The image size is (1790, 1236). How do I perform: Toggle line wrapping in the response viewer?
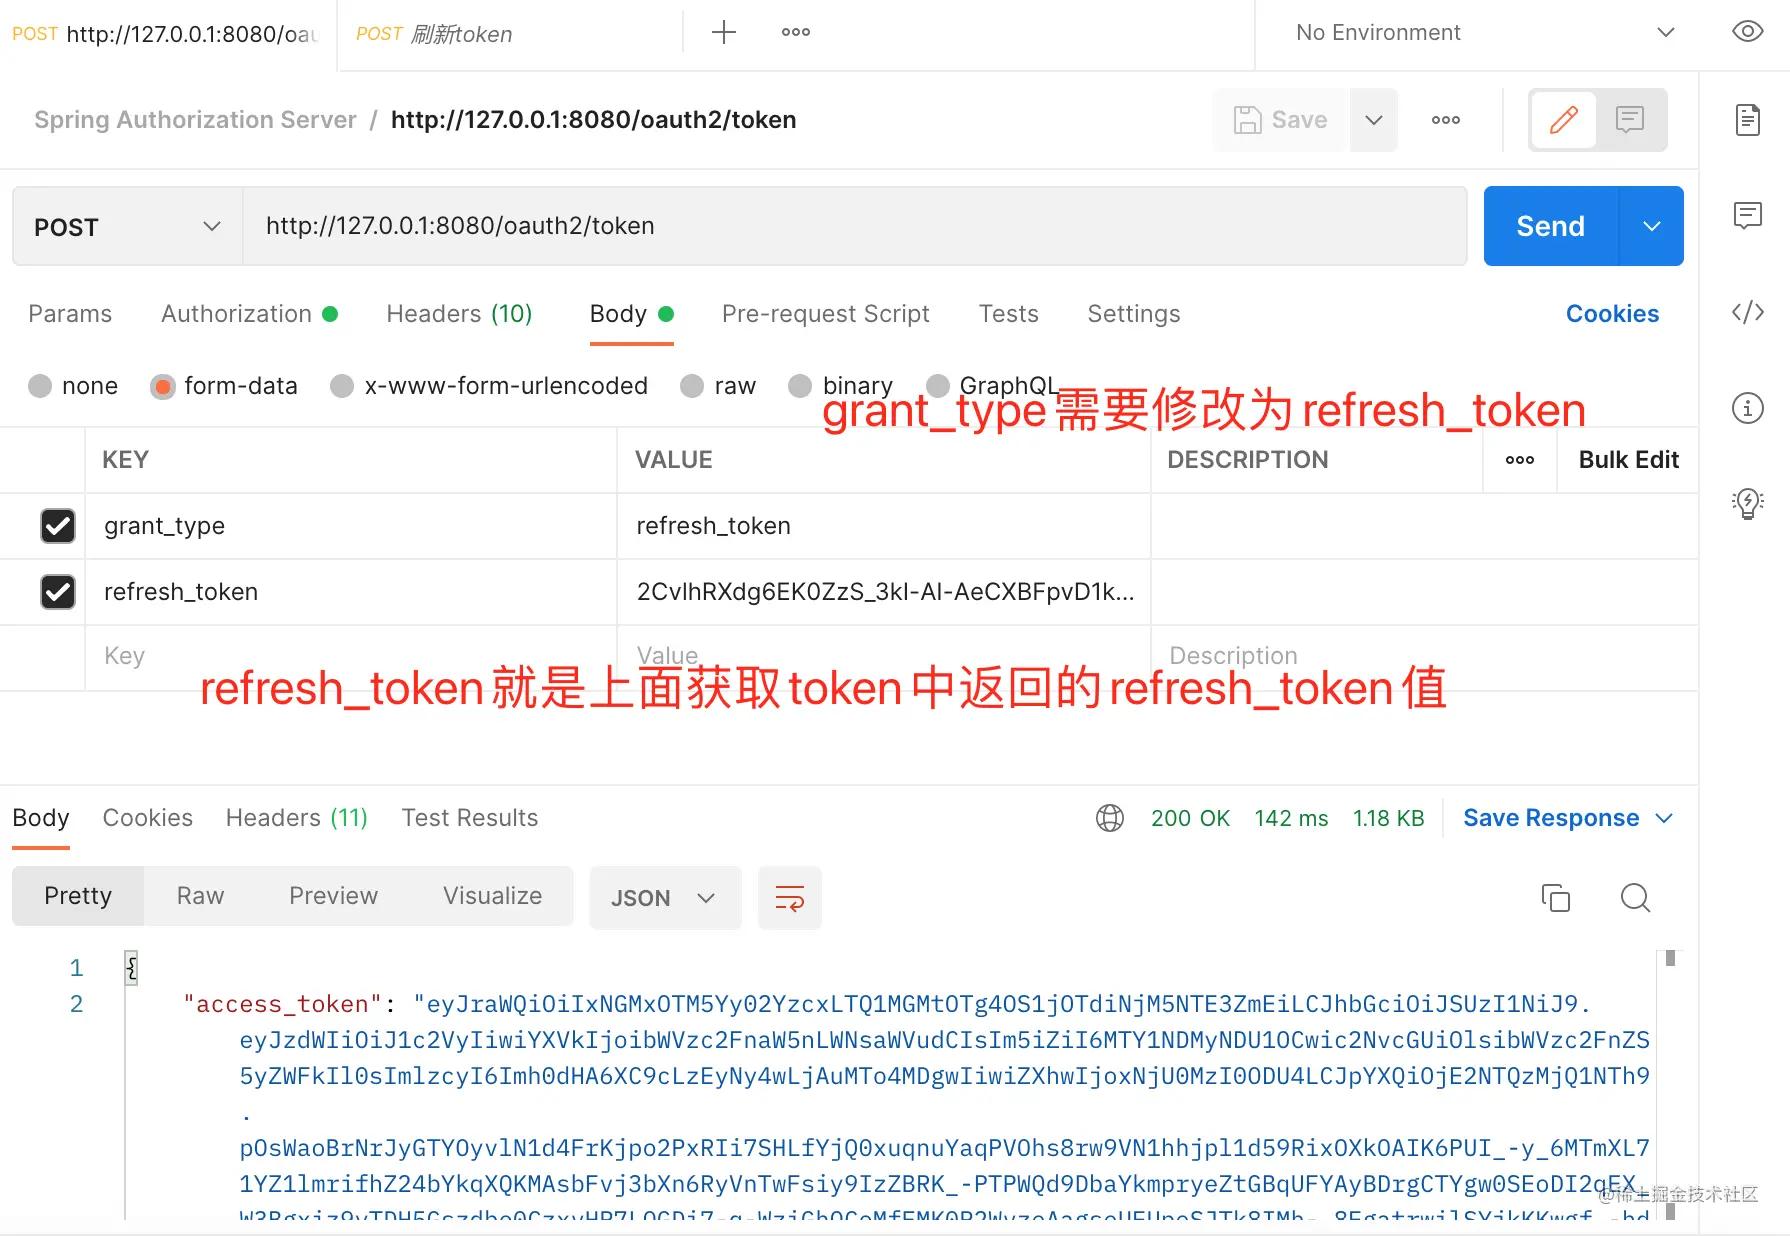click(789, 898)
